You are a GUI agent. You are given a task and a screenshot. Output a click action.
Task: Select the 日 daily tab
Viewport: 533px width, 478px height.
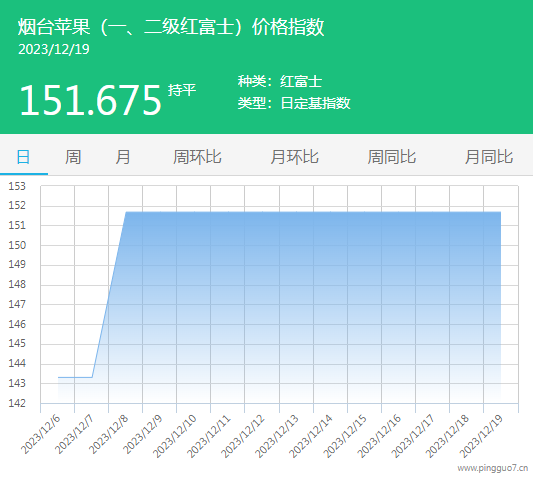coord(23,157)
